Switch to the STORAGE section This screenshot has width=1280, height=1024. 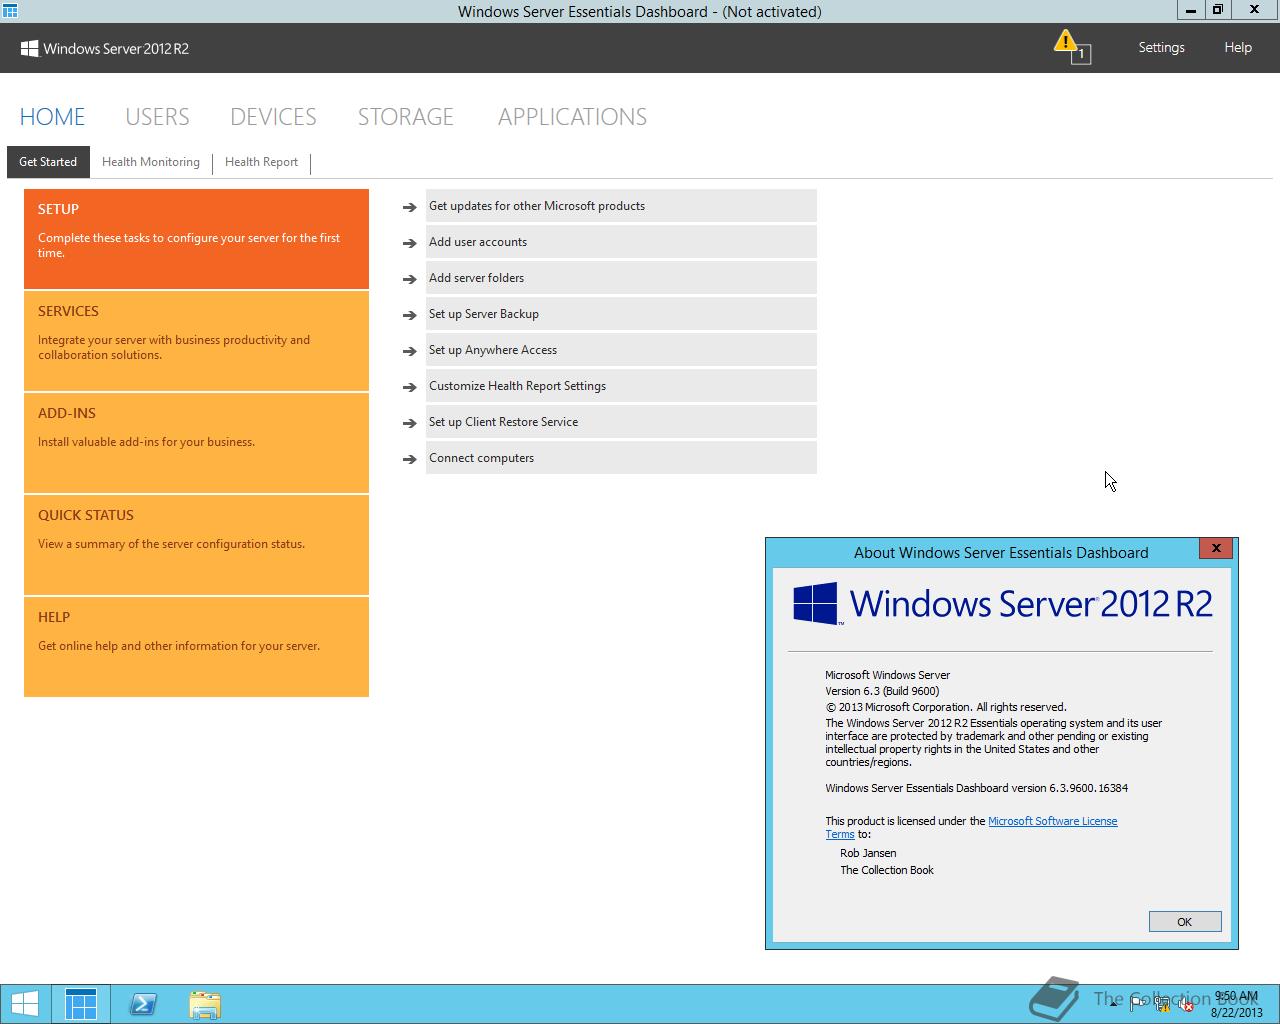pyautogui.click(x=406, y=117)
